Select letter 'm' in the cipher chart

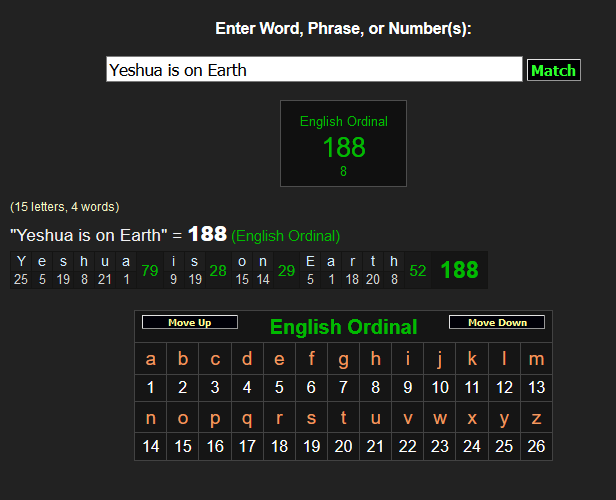pyautogui.click(x=536, y=359)
